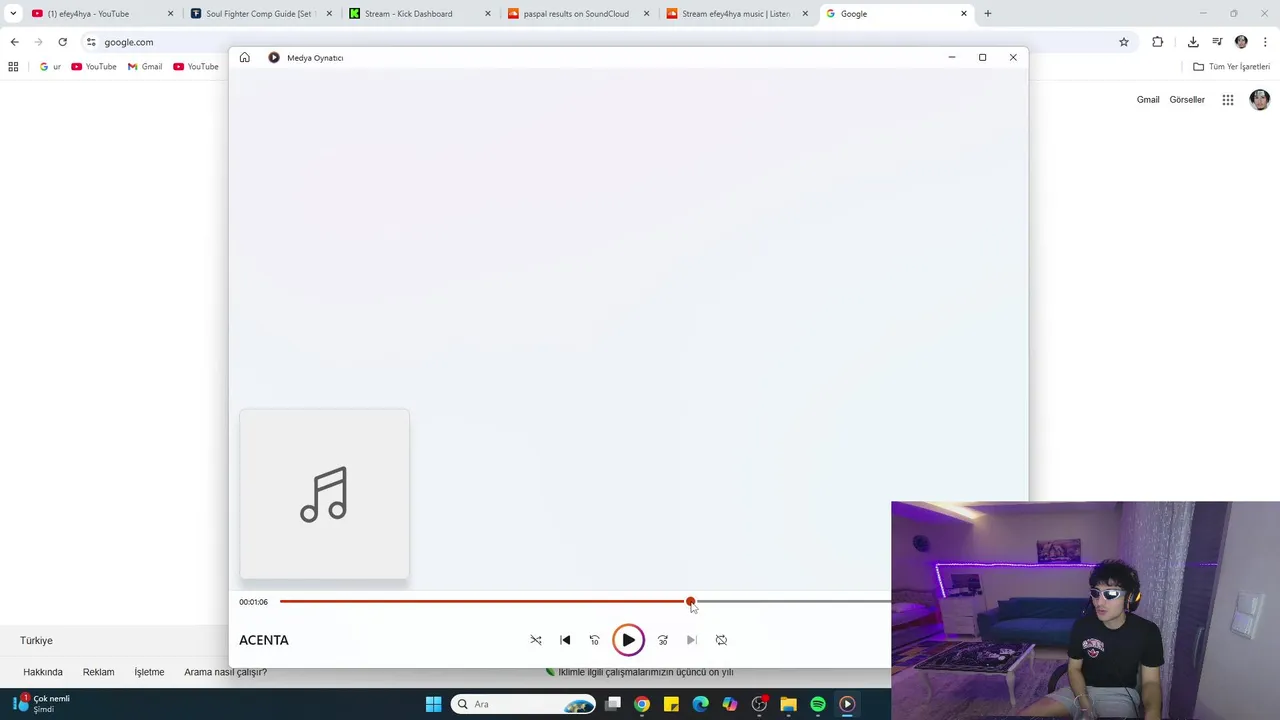The width and height of the screenshot is (1280, 720).
Task: Skip back 10 seconds
Action: pyautogui.click(x=594, y=640)
